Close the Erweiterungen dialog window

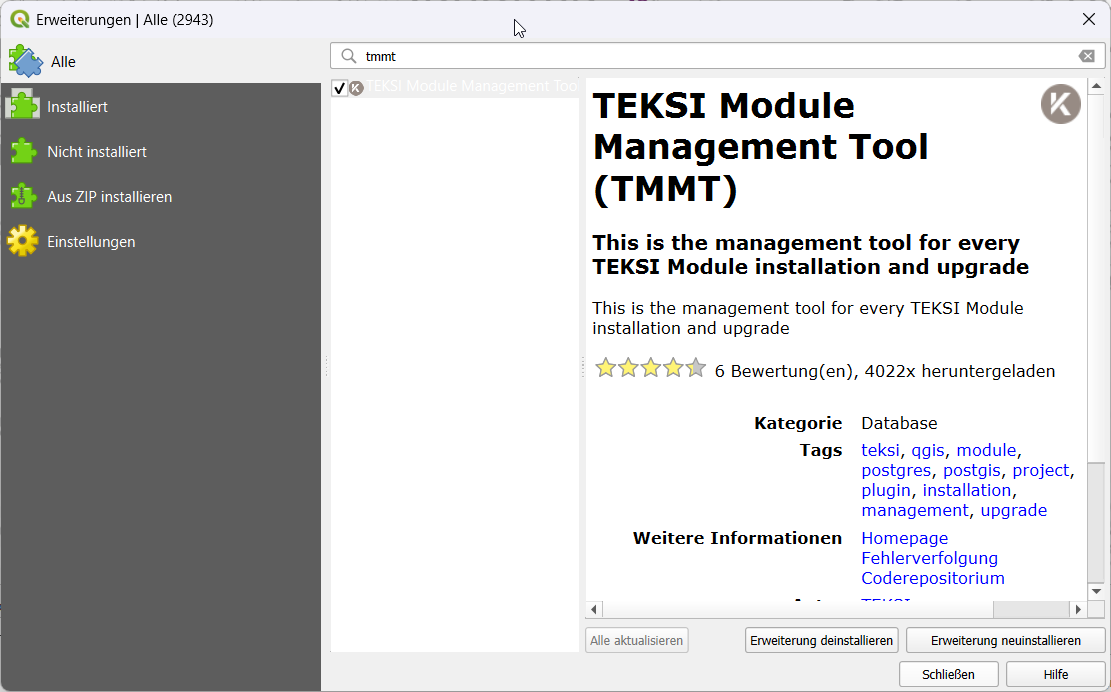click(x=1089, y=19)
